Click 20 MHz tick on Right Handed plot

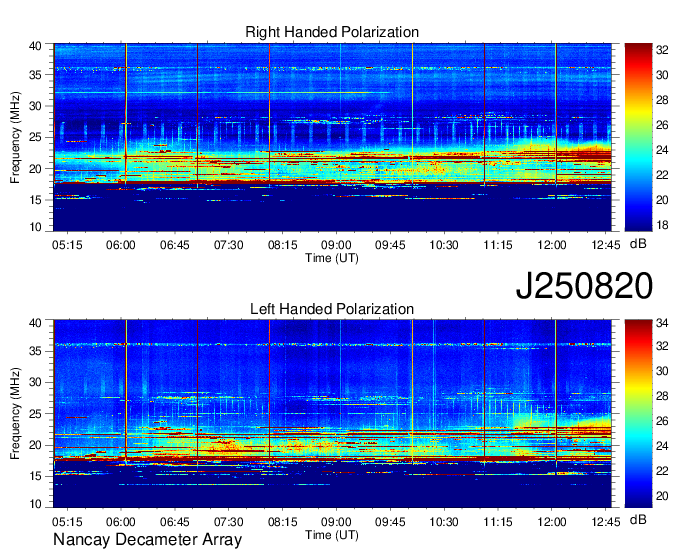[x=35, y=169]
